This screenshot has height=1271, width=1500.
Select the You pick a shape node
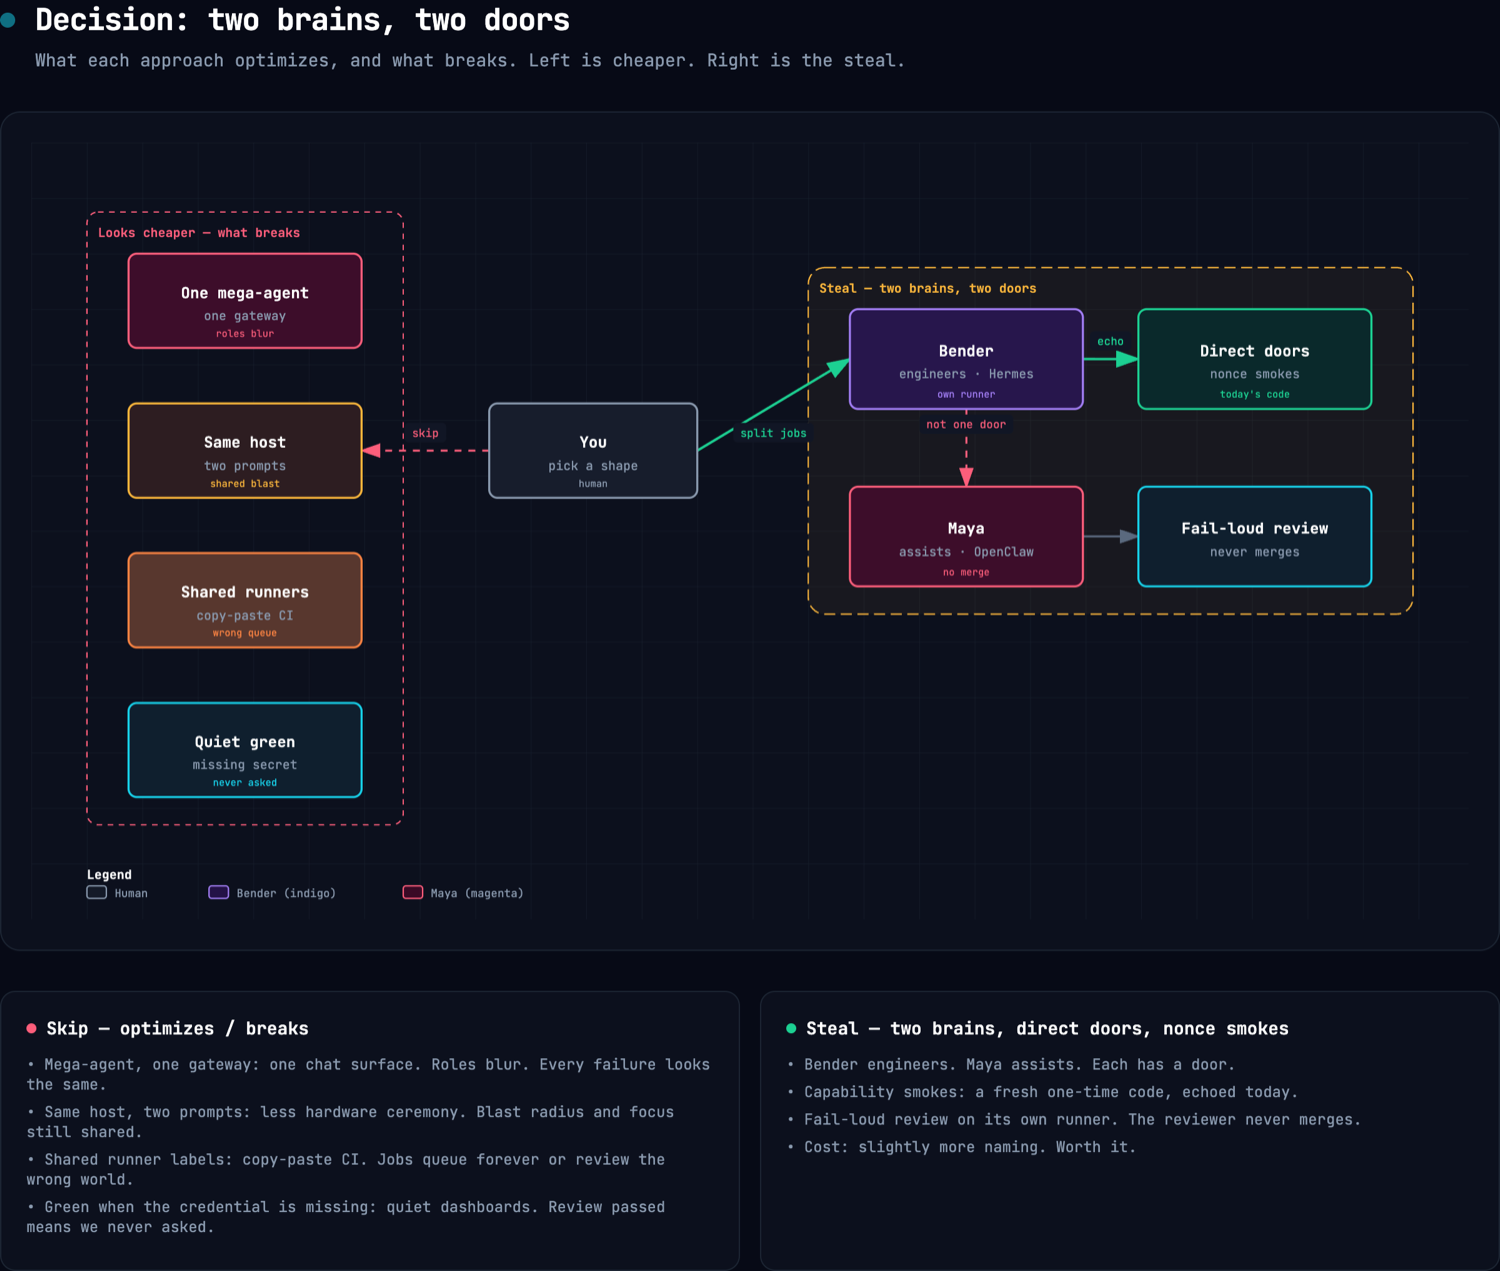coord(593,451)
